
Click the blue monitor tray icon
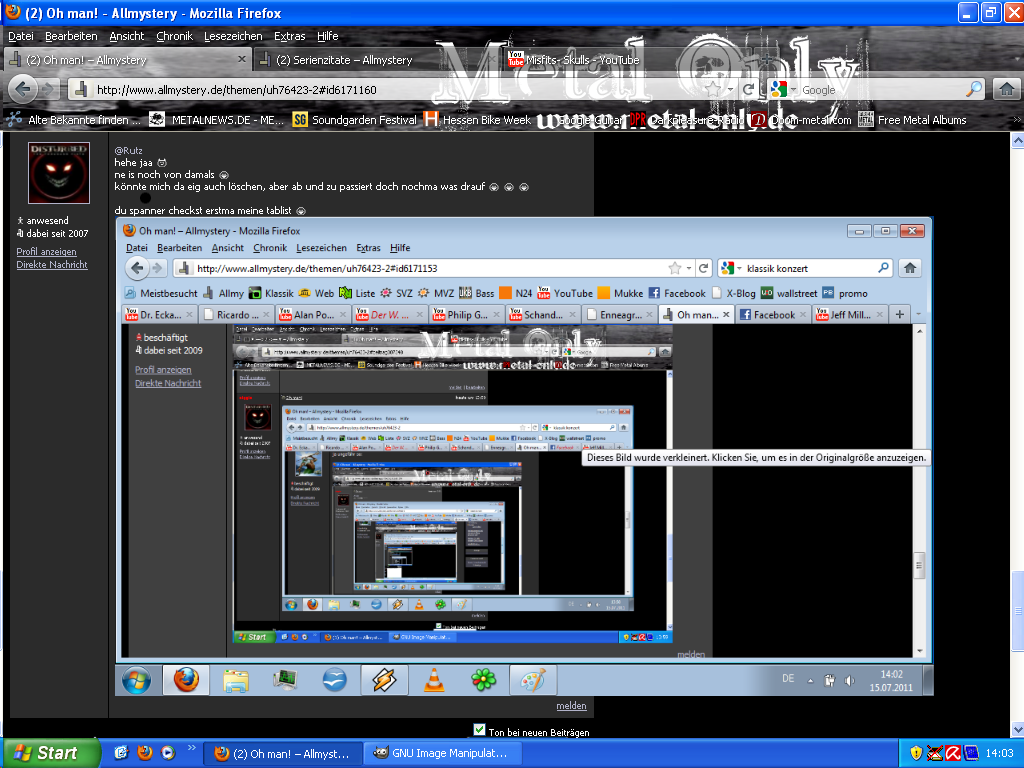click(x=971, y=753)
